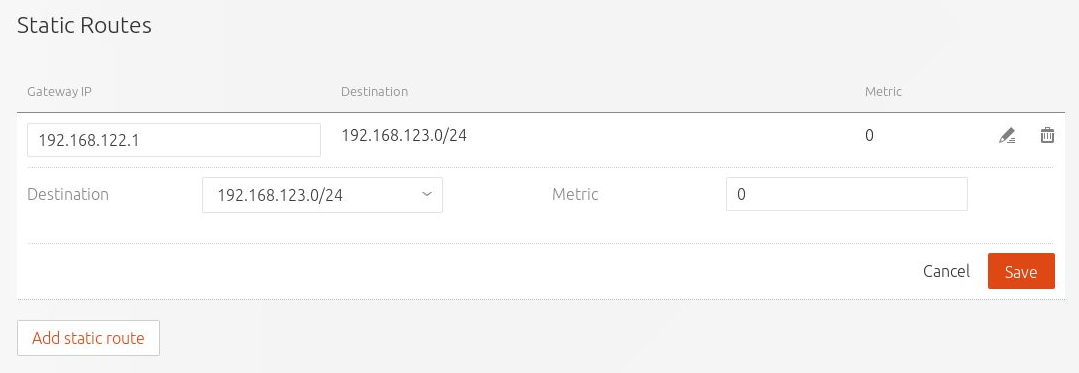Click the Destination form label

coord(68,194)
